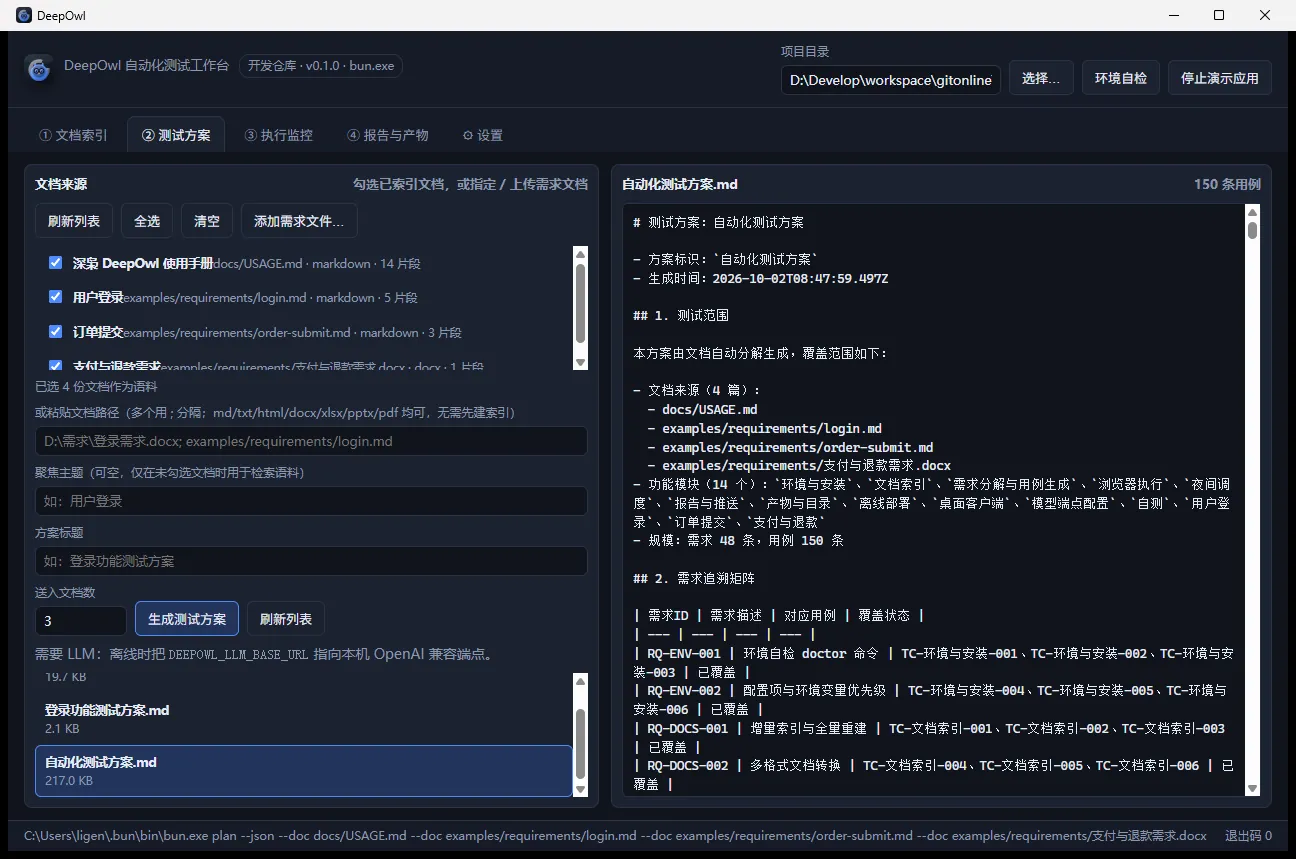Screen dimensions: 1296x859
Task: Click document list scrollbar down arrow
Action: pyautogui.click(x=580, y=362)
